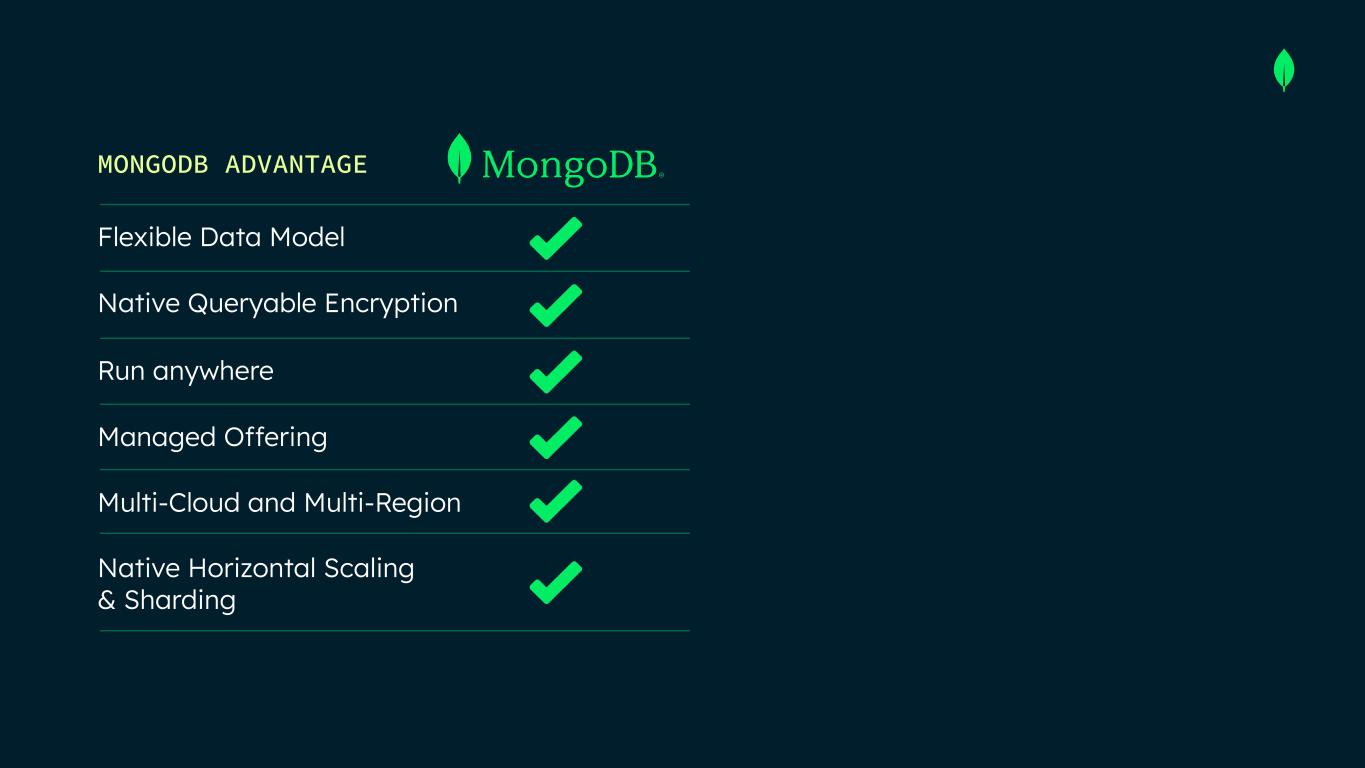Screen dimensions: 1365x768
Task: Click the "& Sharding" text line
Action: point(166,600)
